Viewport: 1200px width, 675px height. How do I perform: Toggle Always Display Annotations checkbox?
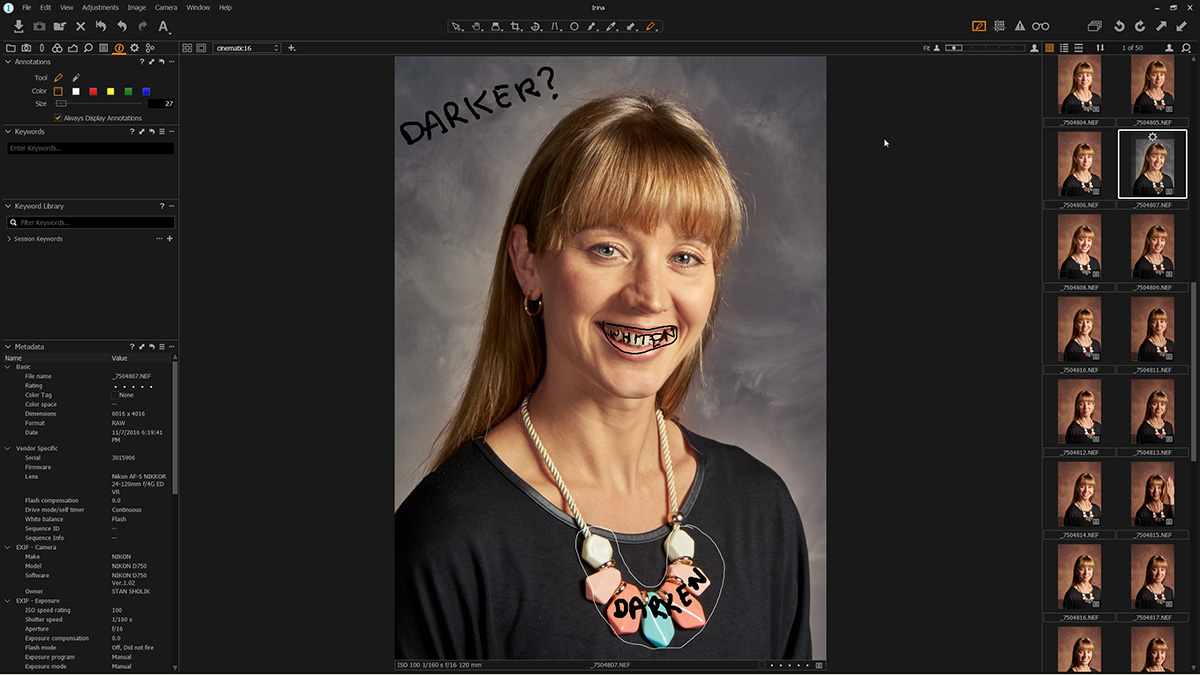[x=58, y=118]
